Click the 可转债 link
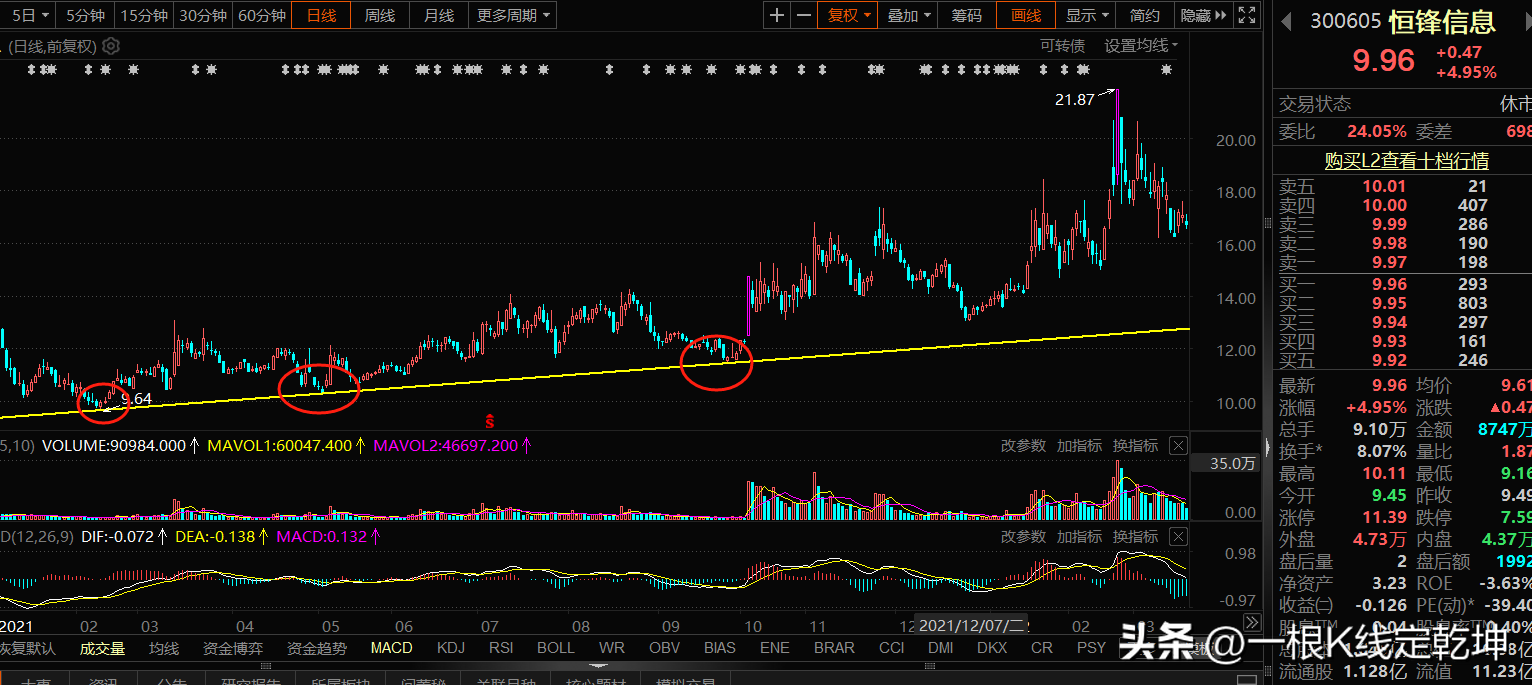 pyautogui.click(x=1062, y=46)
